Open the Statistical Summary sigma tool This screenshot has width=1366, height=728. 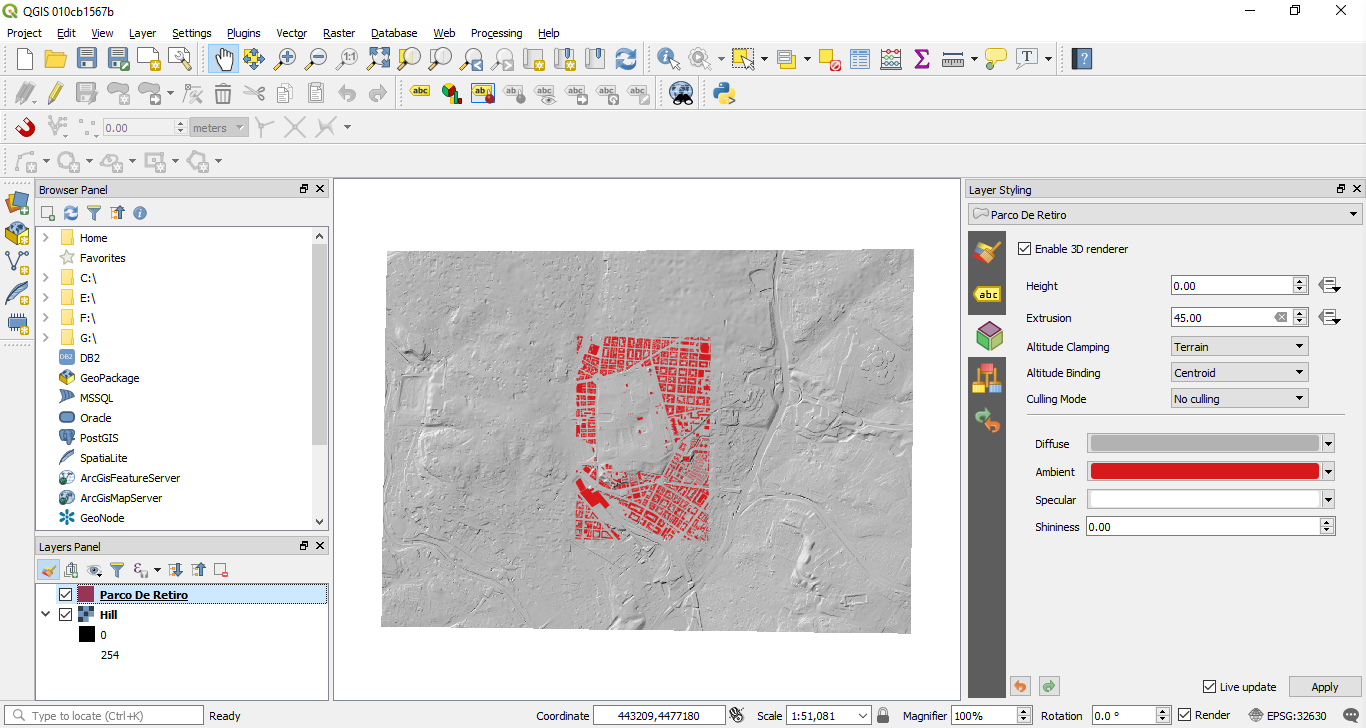point(921,59)
